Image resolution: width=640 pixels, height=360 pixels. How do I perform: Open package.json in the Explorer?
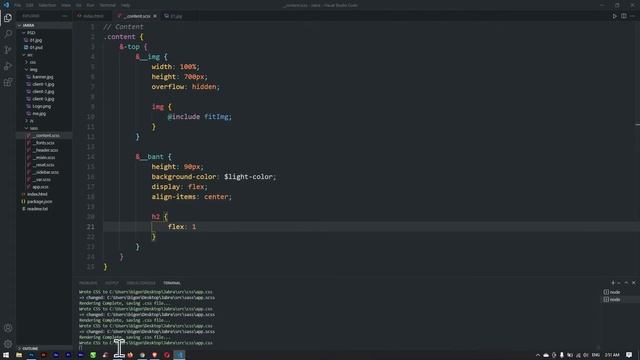(39, 202)
